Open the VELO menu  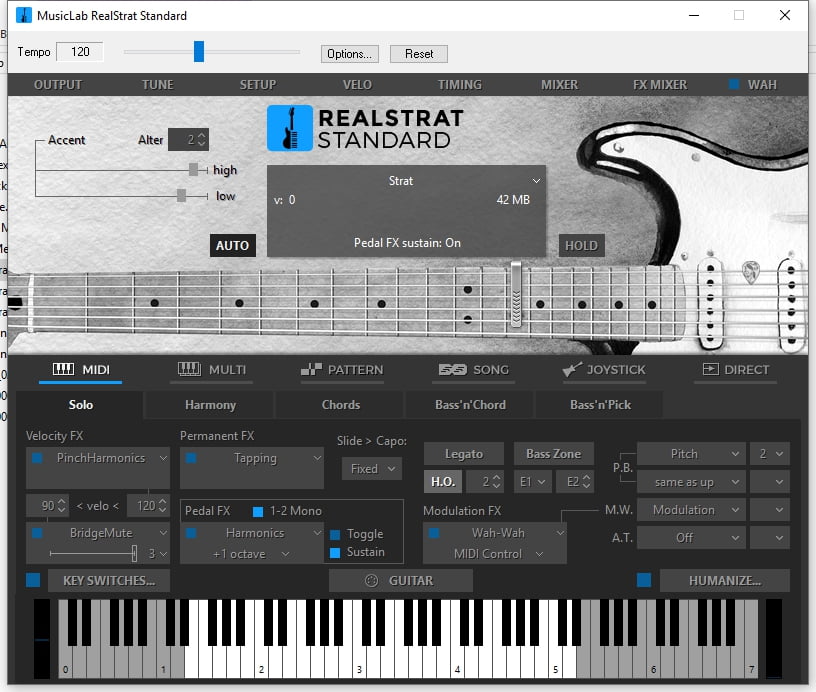pos(357,84)
